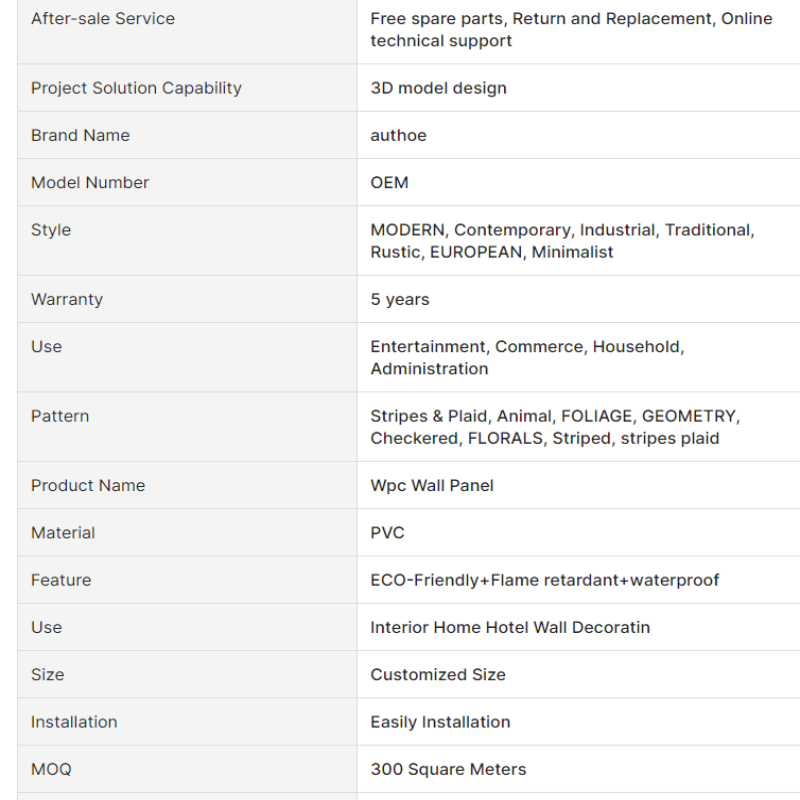
Task: Click the PVC material value
Action: pyautogui.click(x=387, y=533)
